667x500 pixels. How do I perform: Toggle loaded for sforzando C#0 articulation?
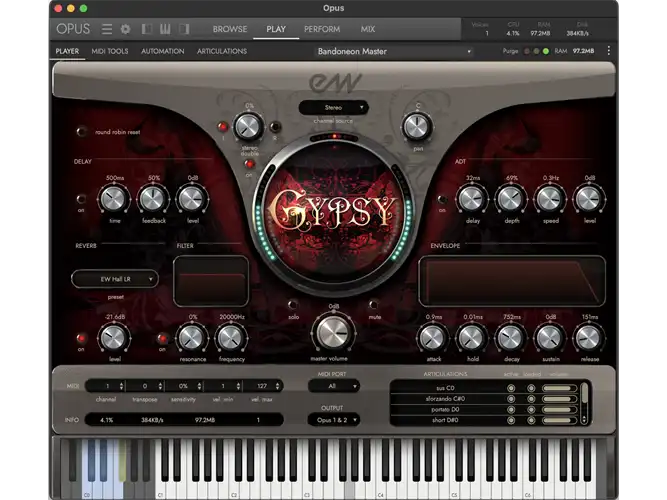point(531,399)
